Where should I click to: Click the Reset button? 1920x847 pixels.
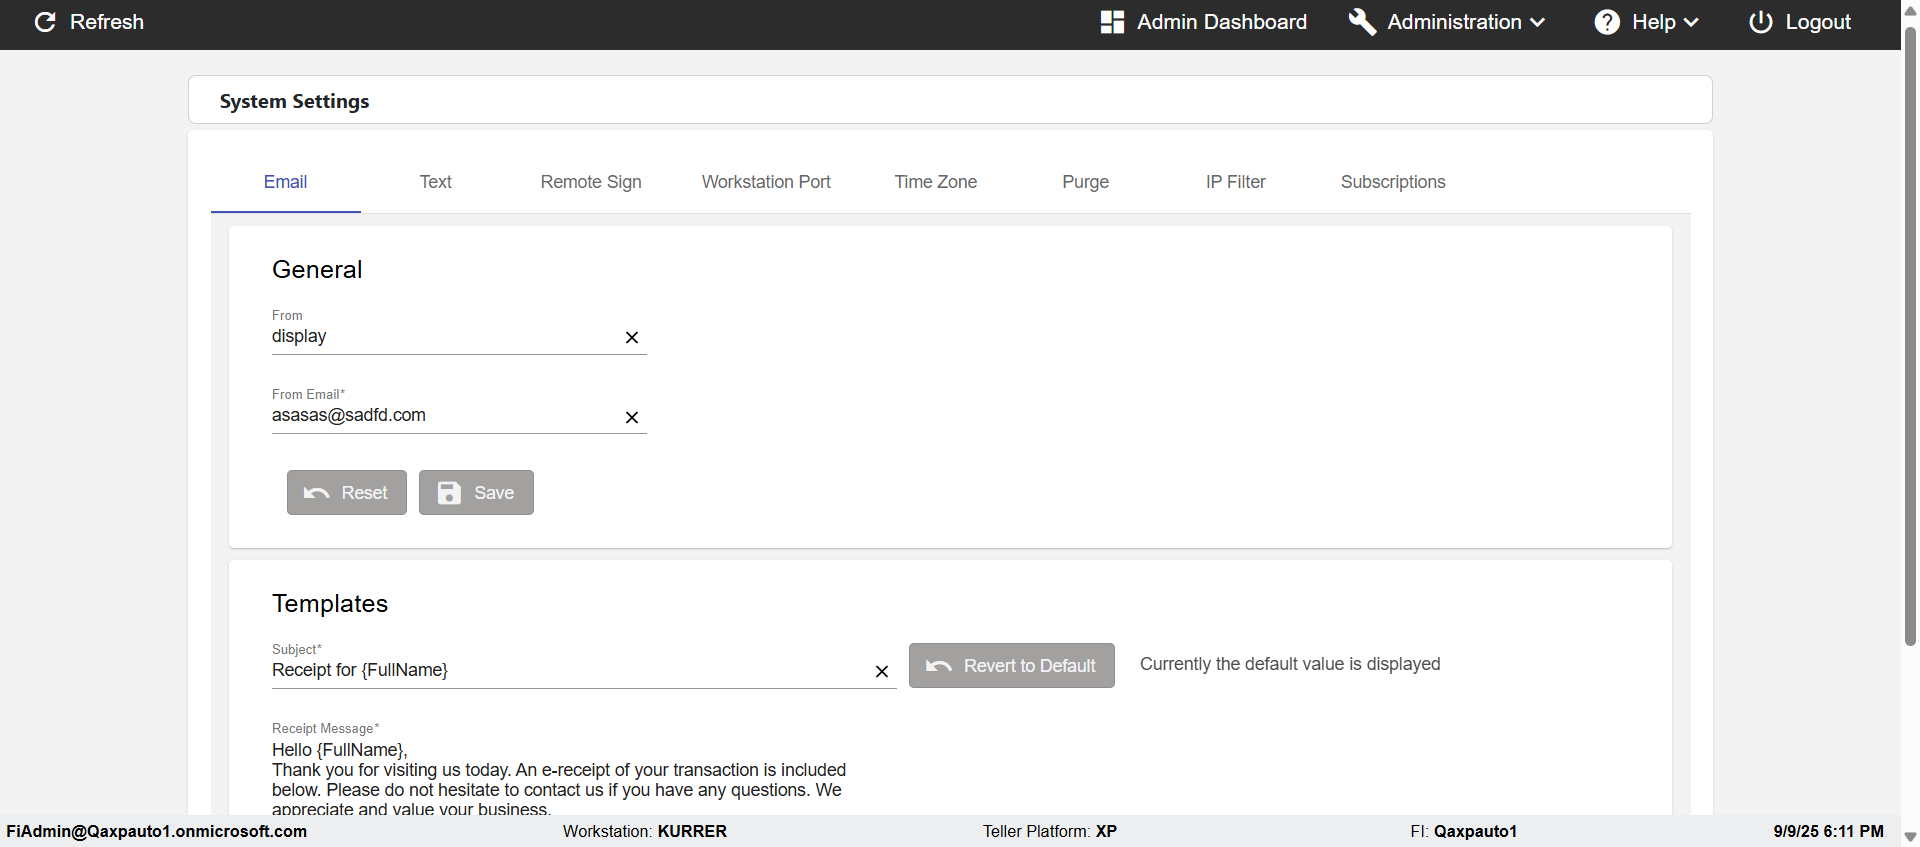pos(347,493)
